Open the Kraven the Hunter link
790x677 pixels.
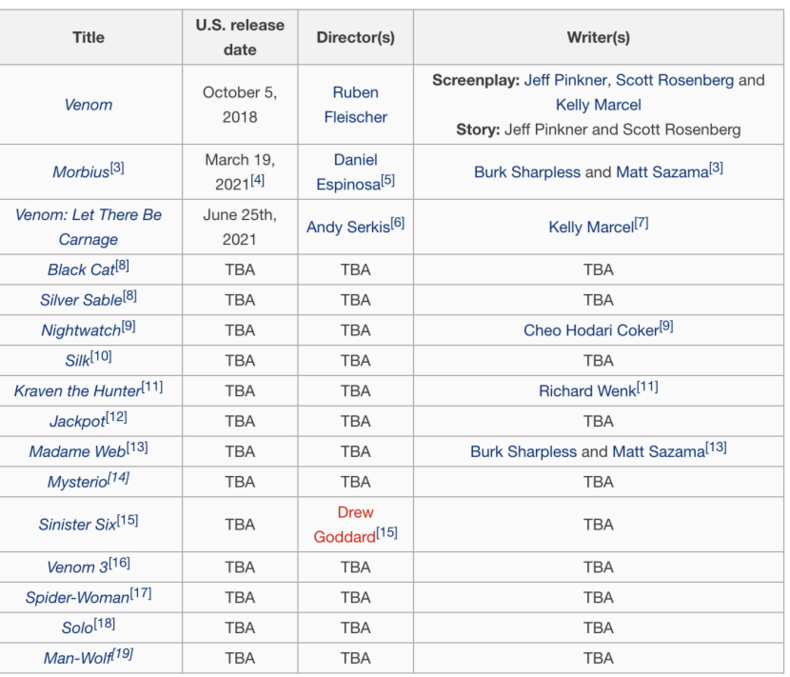(78, 391)
